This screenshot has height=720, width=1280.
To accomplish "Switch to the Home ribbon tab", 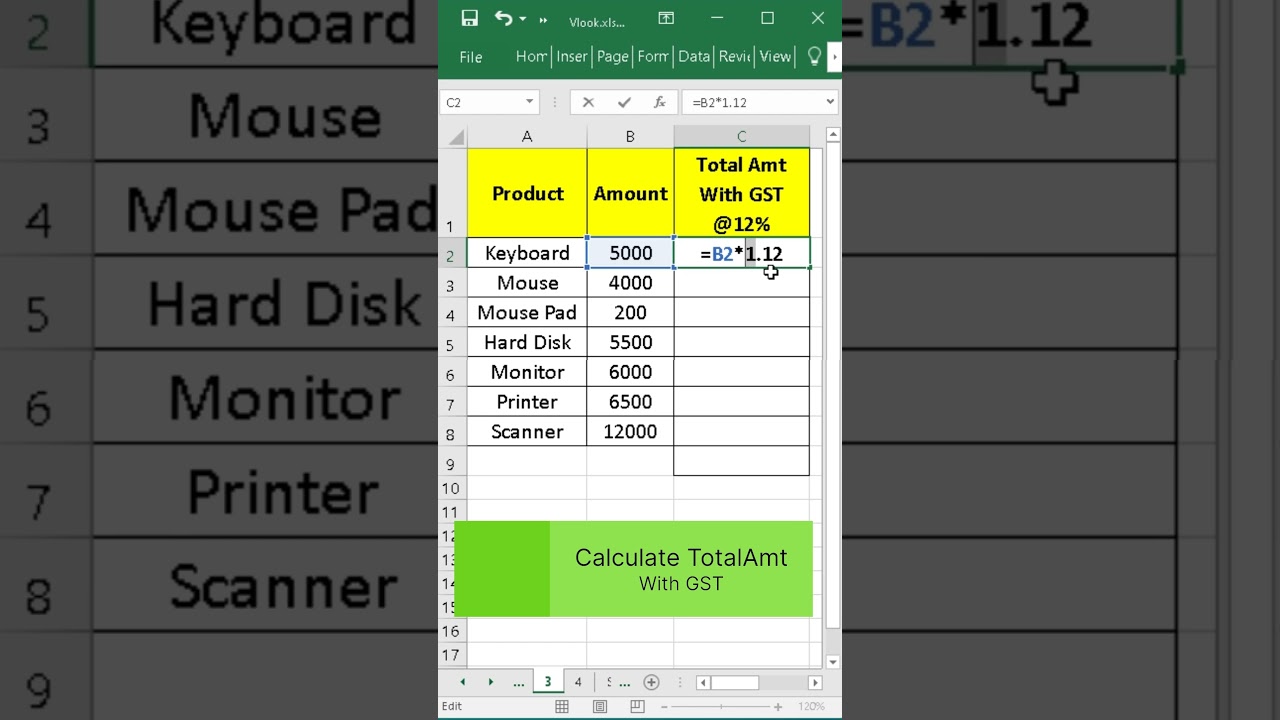I will click(x=531, y=57).
